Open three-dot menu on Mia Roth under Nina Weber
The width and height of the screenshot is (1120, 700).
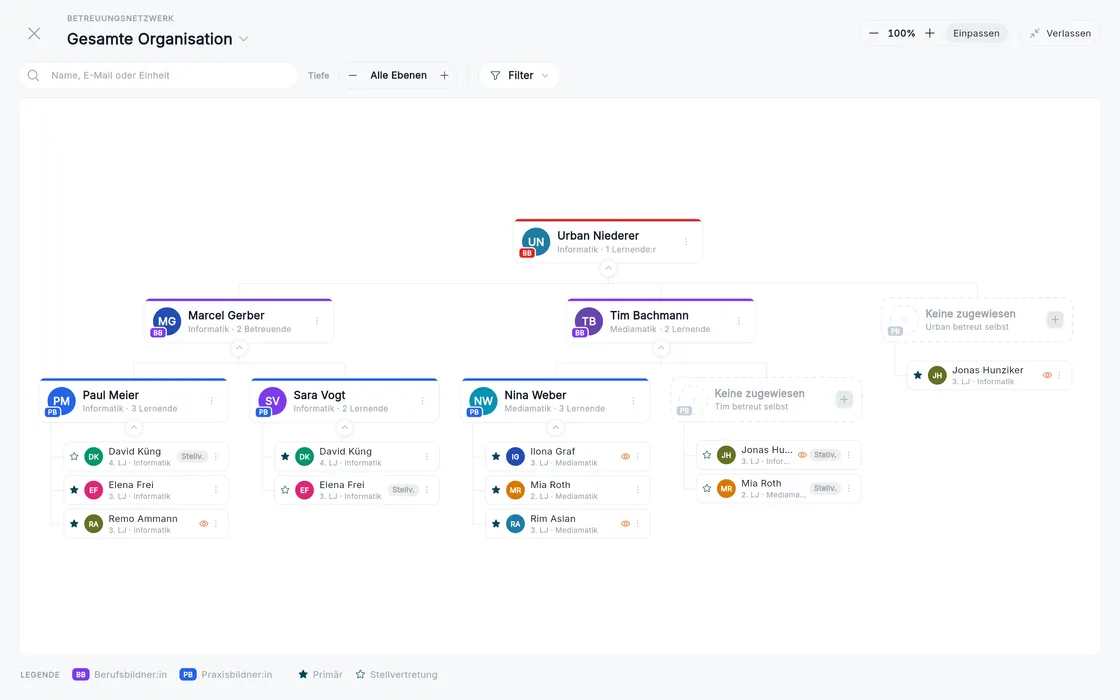(x=637, y=490)
